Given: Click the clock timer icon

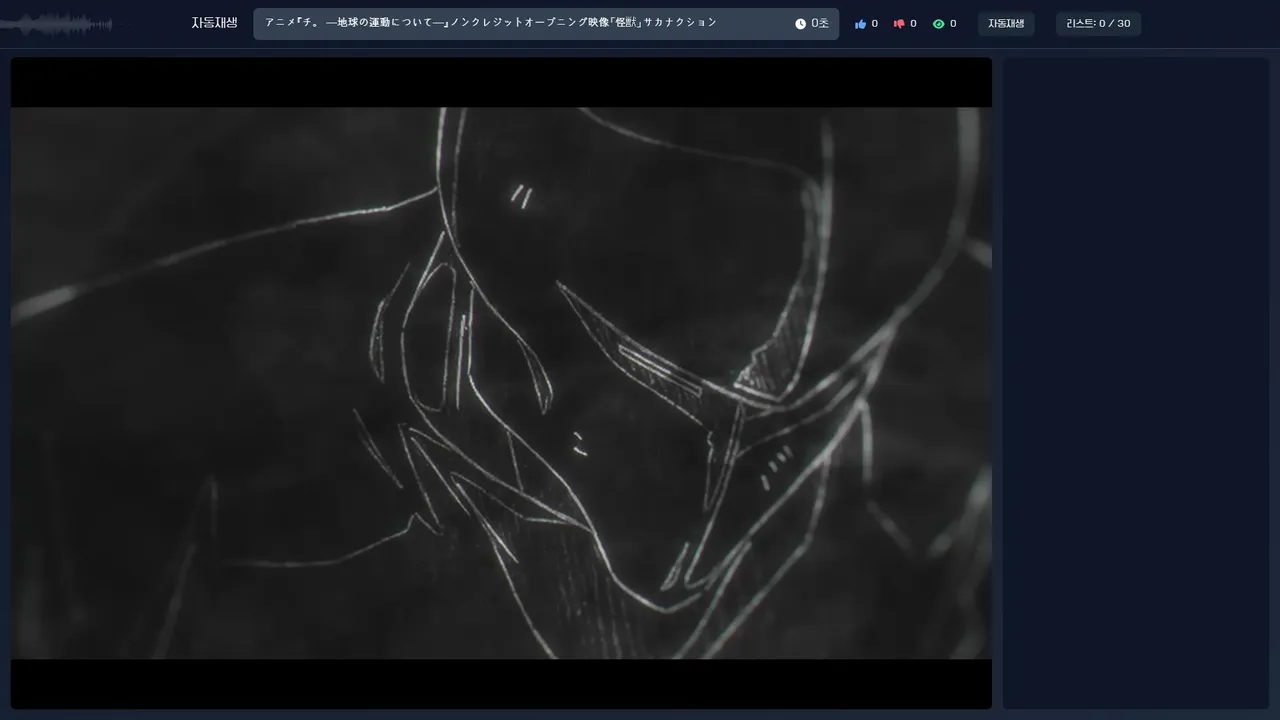Looking at the screenshot, I should [x=800, y=24].
